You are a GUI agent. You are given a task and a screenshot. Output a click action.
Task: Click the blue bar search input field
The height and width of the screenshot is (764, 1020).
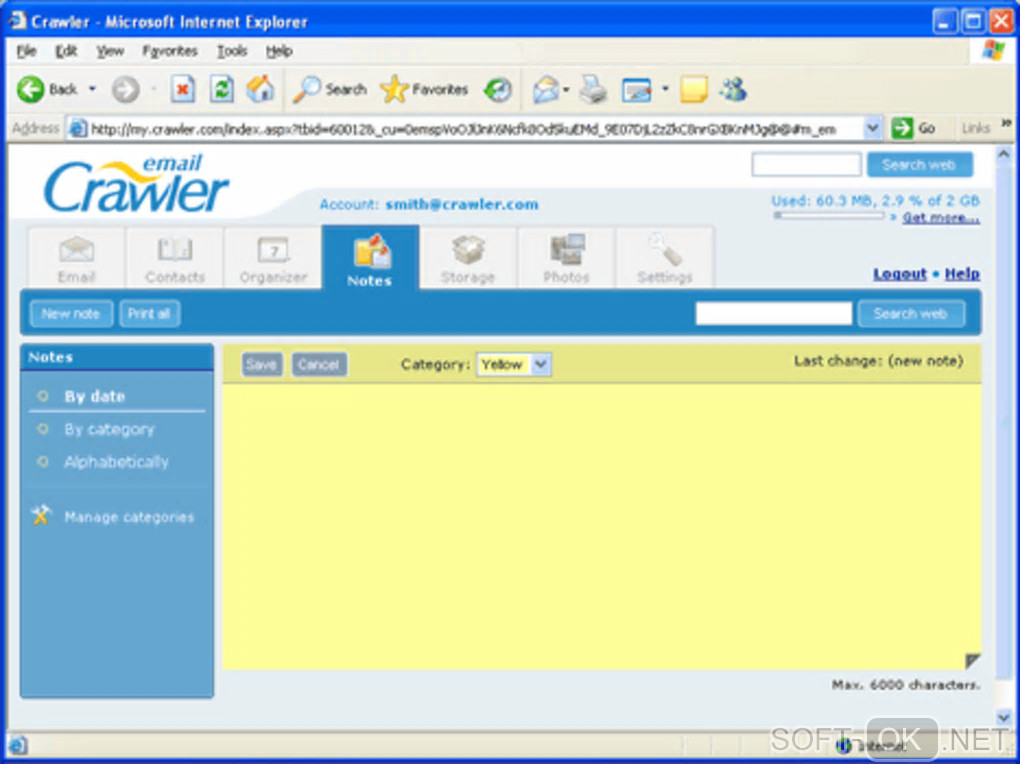click(x=773, y=314)
